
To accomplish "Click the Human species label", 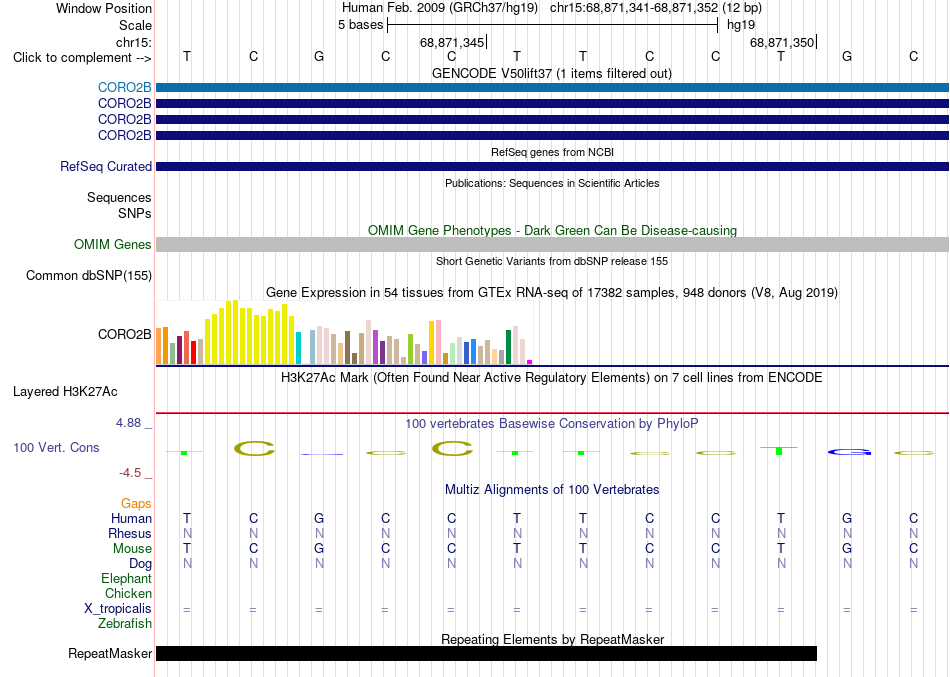I will 131,519.
